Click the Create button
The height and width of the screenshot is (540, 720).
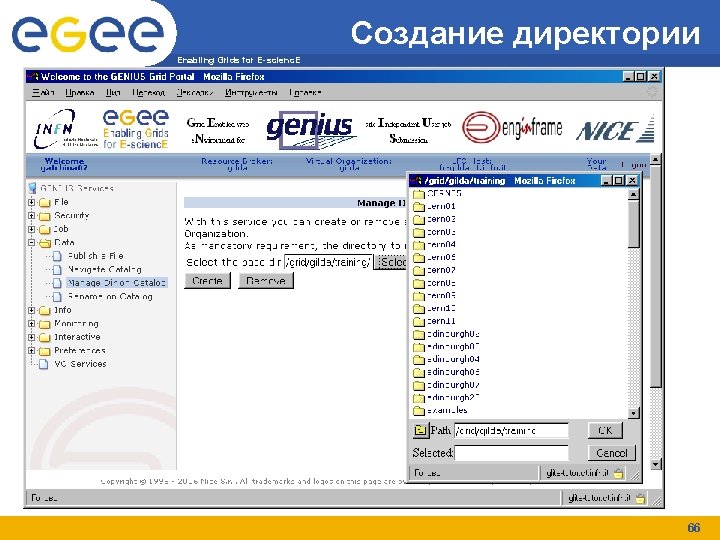207,281
